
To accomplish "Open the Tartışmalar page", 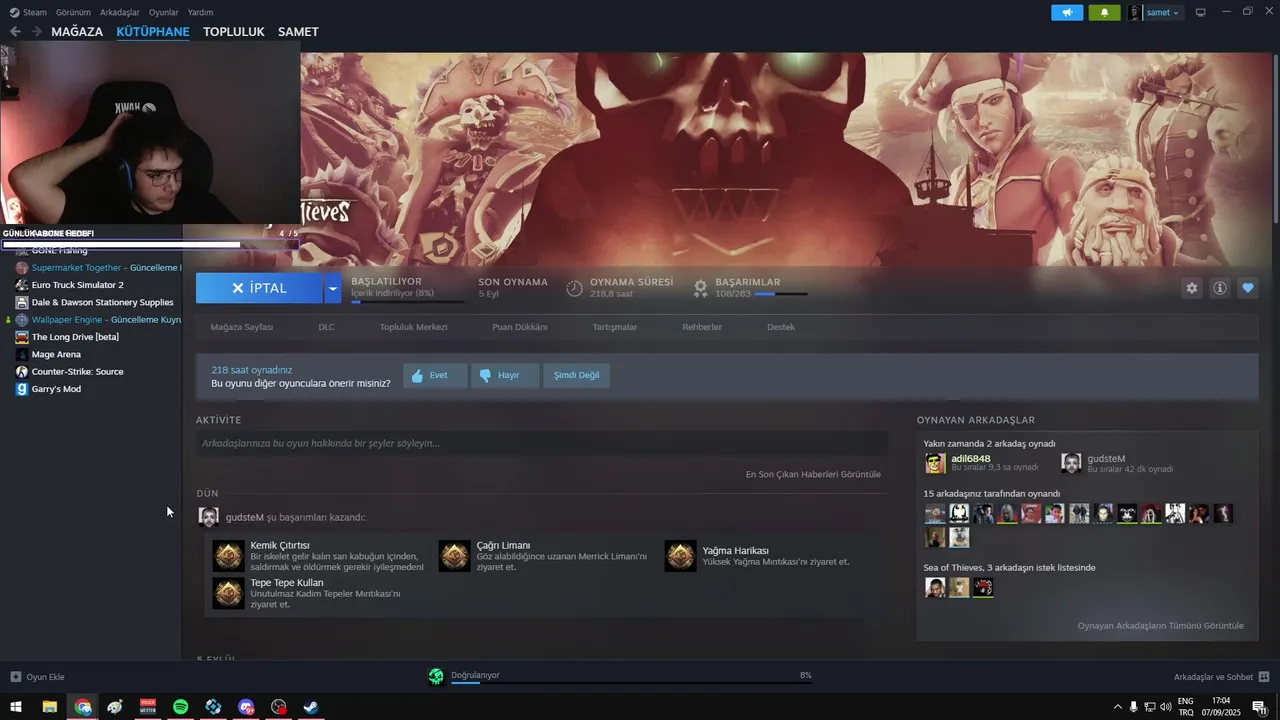I will 615,327.
